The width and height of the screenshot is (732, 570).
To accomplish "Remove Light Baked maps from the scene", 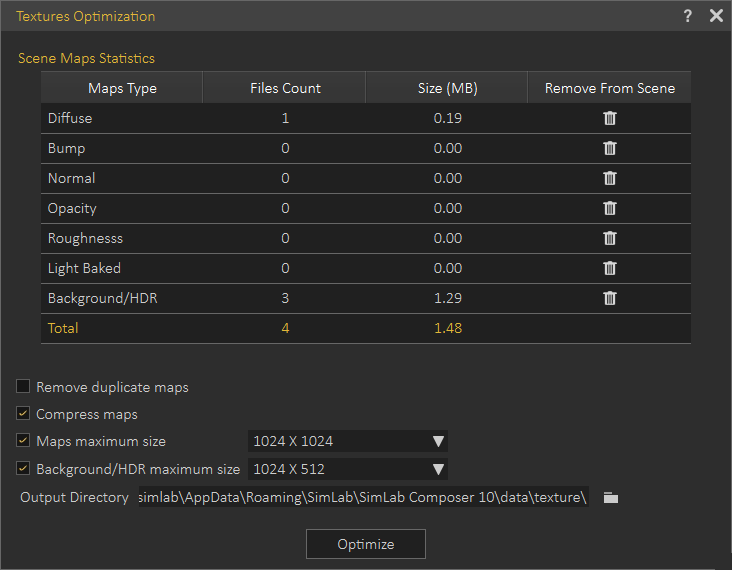I will [610, 268].
